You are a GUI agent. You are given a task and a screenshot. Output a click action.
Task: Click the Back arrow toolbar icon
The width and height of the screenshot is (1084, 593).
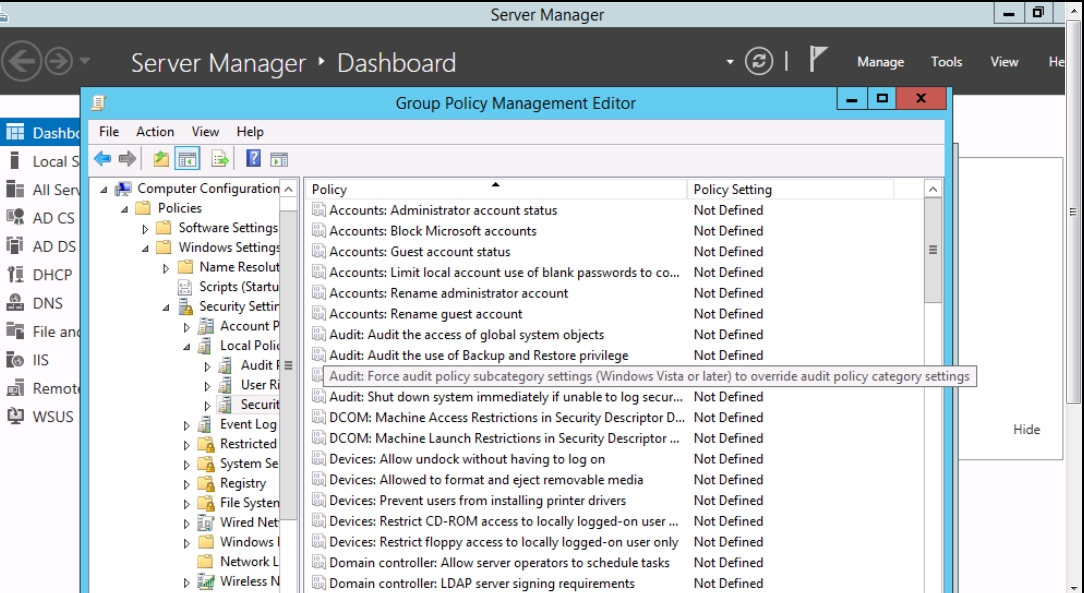(102, 159)
